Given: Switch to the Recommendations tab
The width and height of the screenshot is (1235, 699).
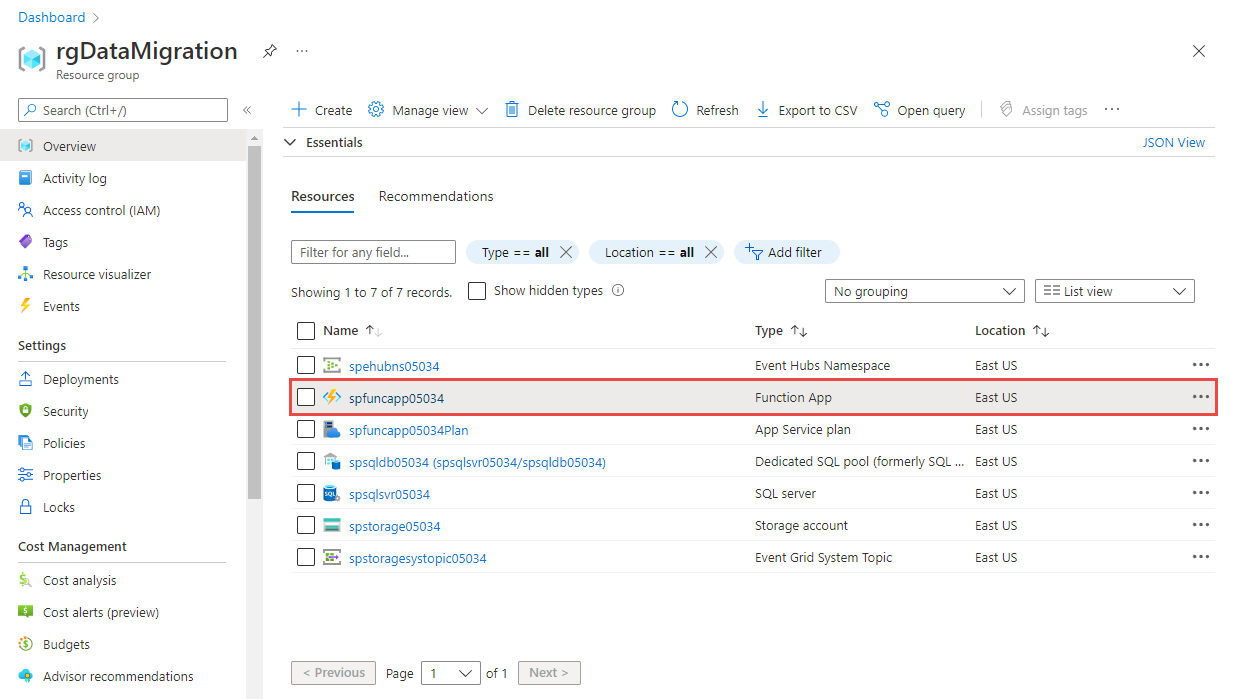Looking at the screenshot, I should click(x=436, y=196).
